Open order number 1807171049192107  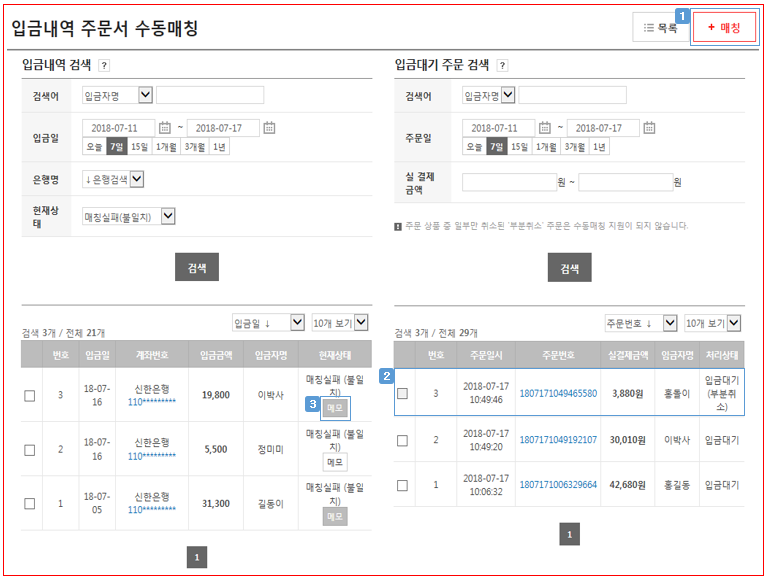click(558, 440)
